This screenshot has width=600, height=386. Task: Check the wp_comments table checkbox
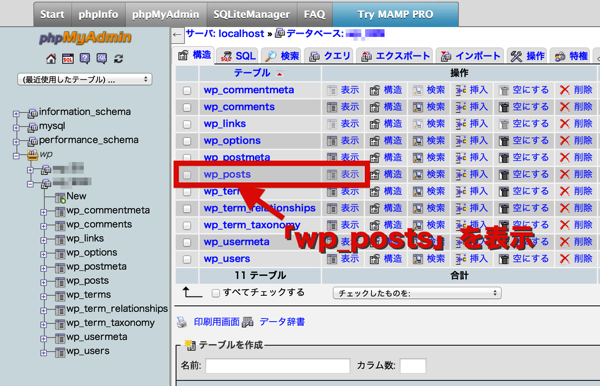click(x=187, y=107)
